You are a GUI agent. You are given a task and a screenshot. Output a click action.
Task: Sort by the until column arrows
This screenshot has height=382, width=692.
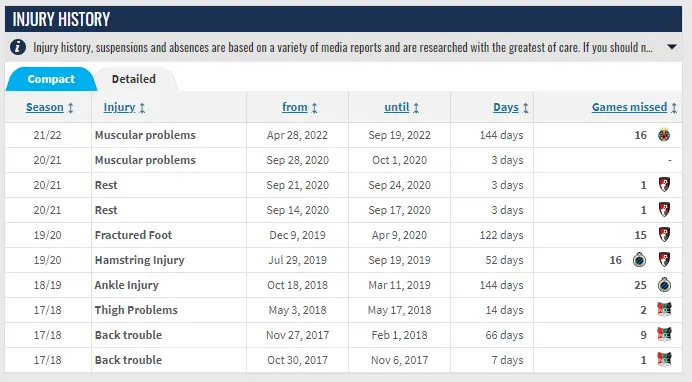tap(416, 108)
